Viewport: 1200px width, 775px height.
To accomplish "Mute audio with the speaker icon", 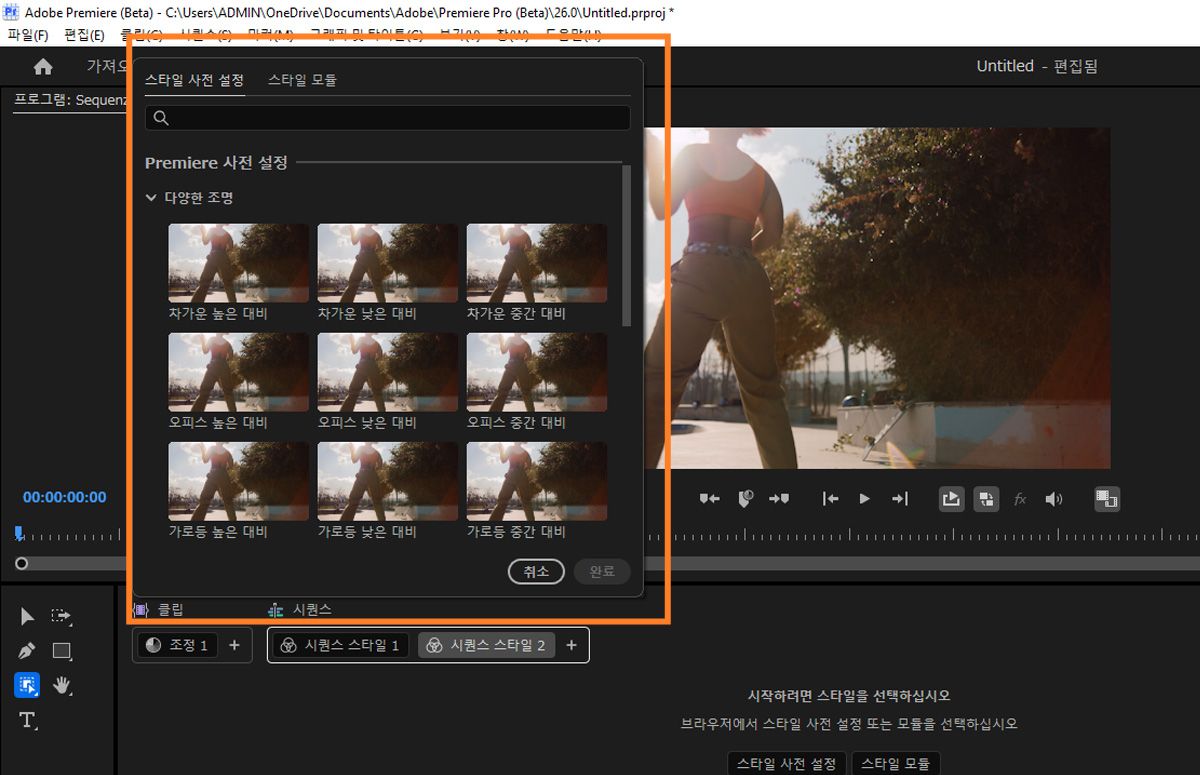I will 1054,499.
